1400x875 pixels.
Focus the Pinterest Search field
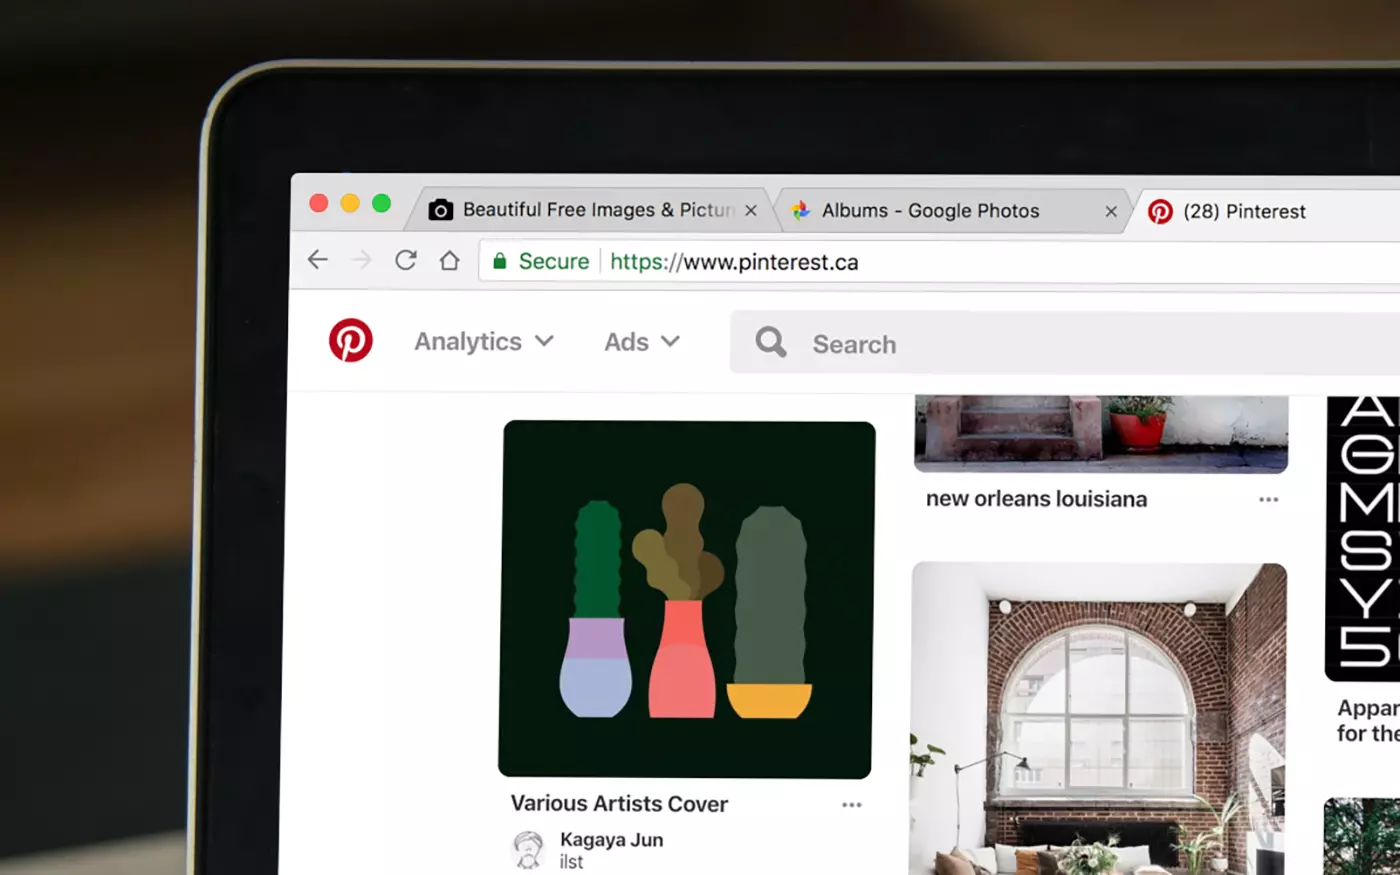click(x=1065, y=343)
